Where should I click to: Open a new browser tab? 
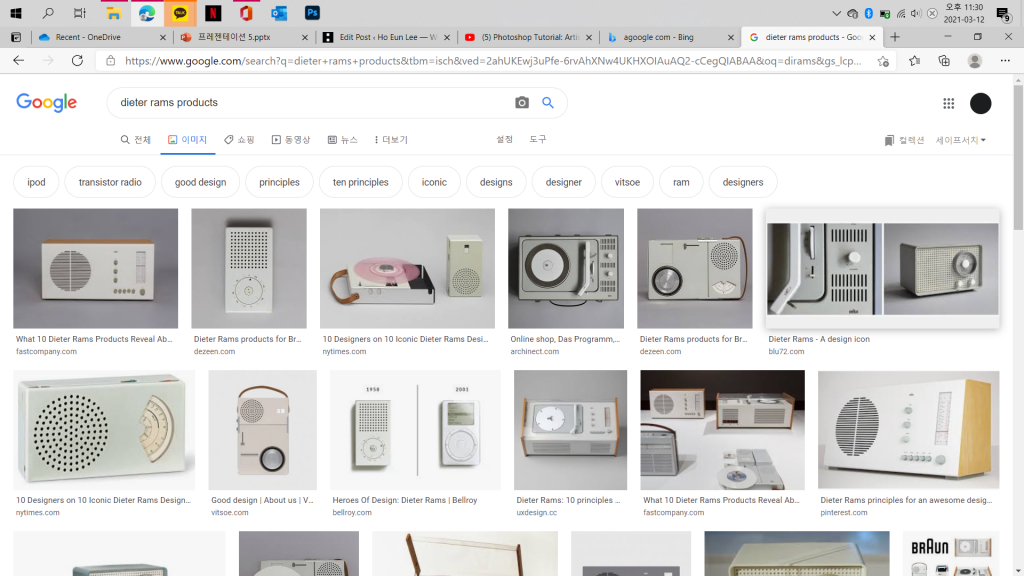coord(895,37)
